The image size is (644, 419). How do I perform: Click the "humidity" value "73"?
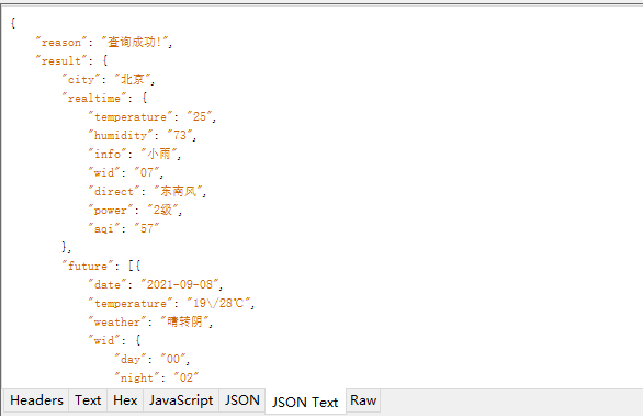[179, 136]
